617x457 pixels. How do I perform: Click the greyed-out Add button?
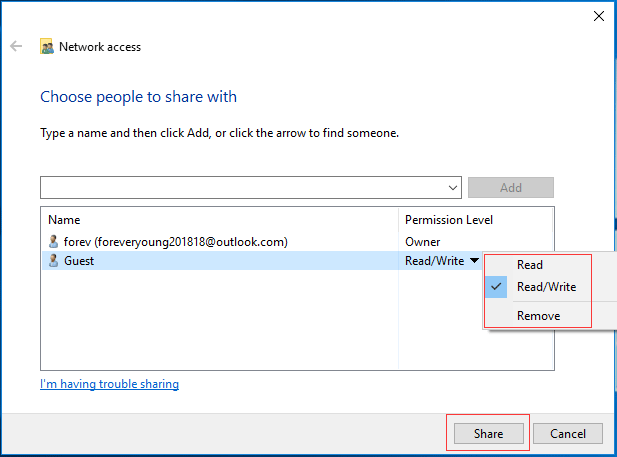pos(510,187)
